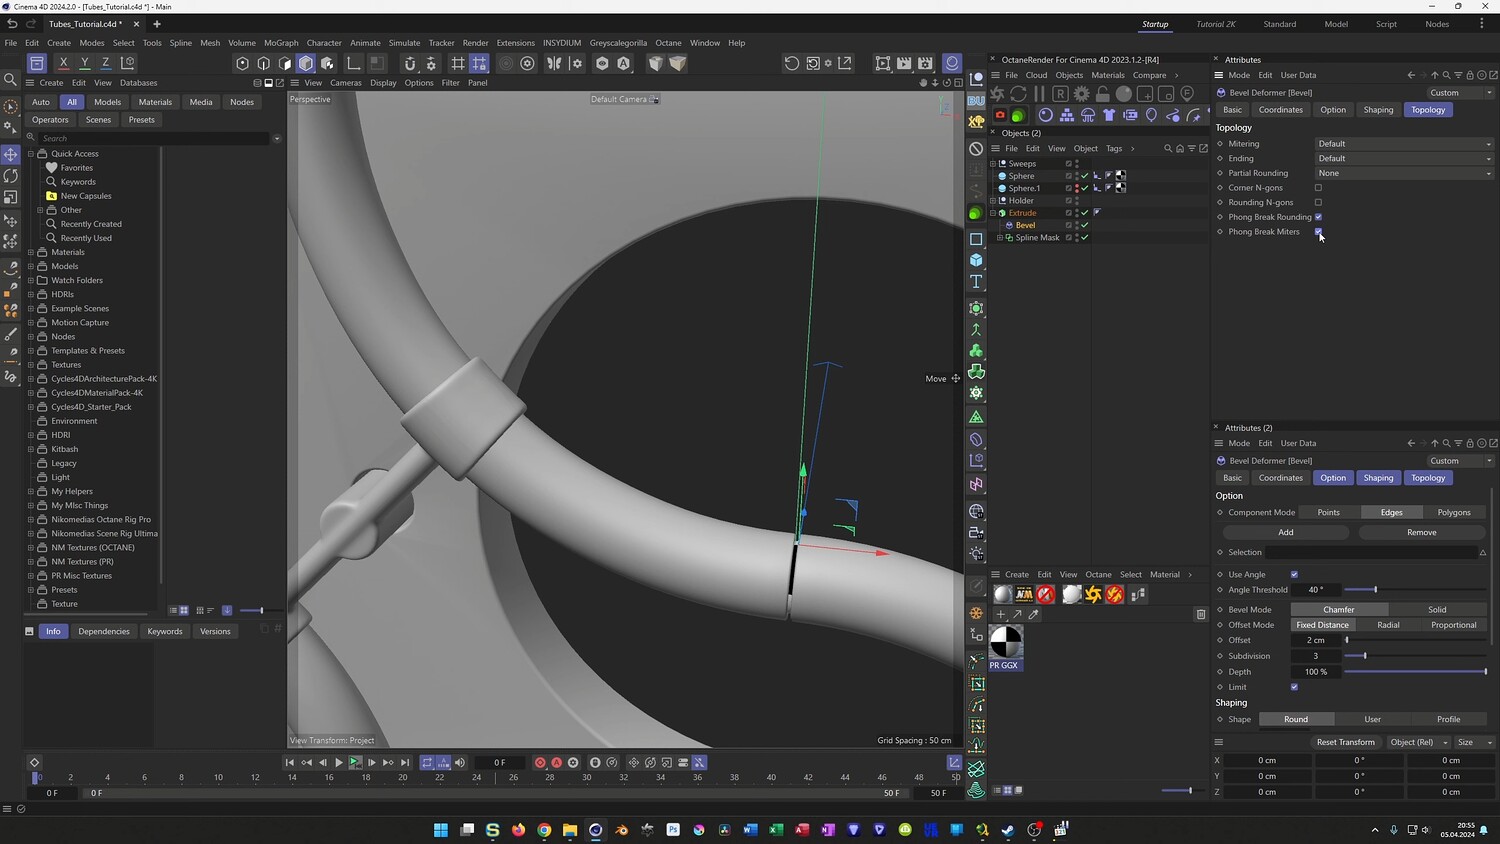Click the Octane render region R icon

[1060, 93]
